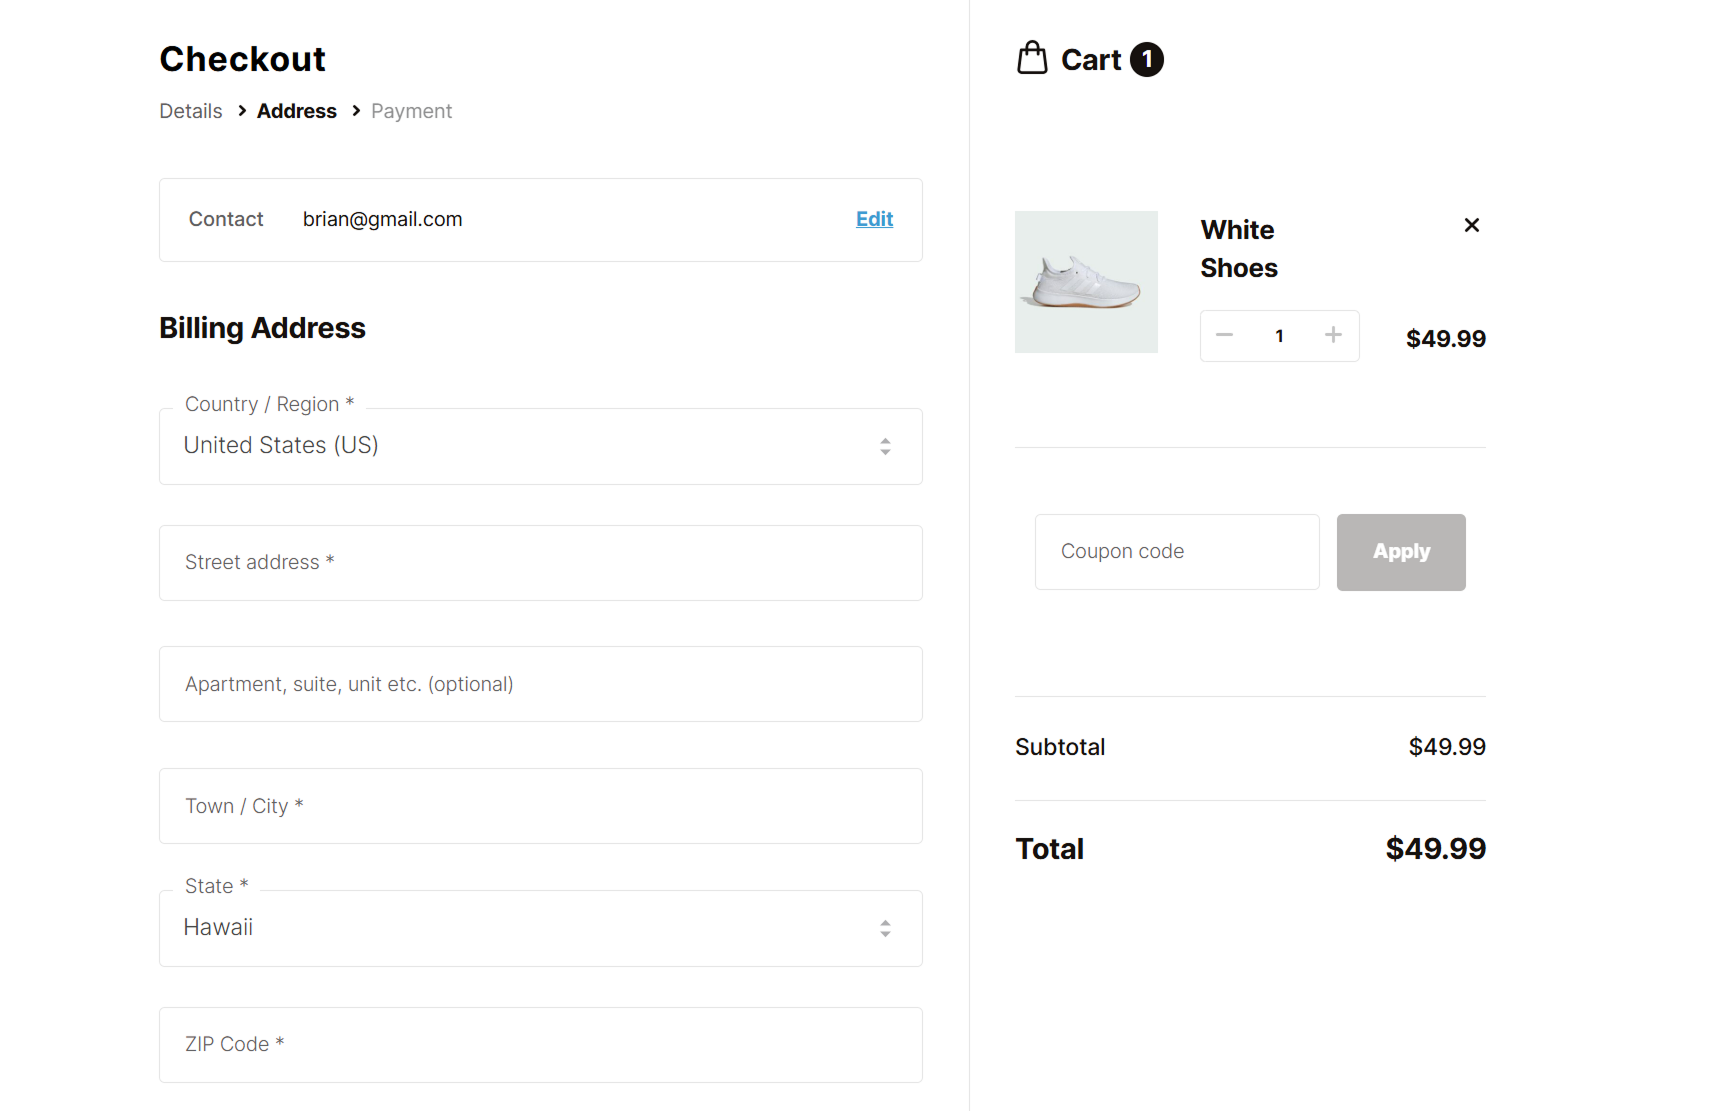Open the White Shoes product thumbnail
This screenshot has height=1111, width=1721.
[x=1086, y=282]
